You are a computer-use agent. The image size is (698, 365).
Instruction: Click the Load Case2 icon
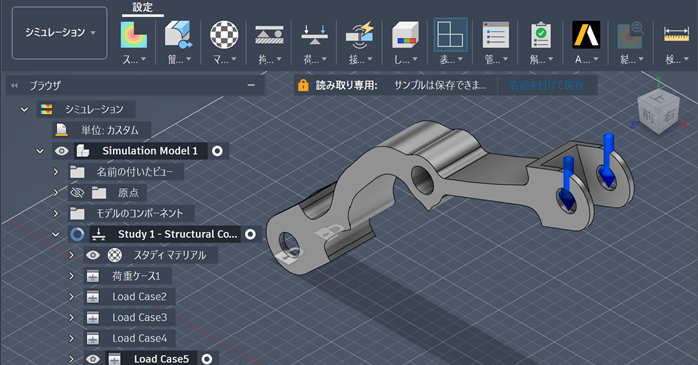coord(93,296)
